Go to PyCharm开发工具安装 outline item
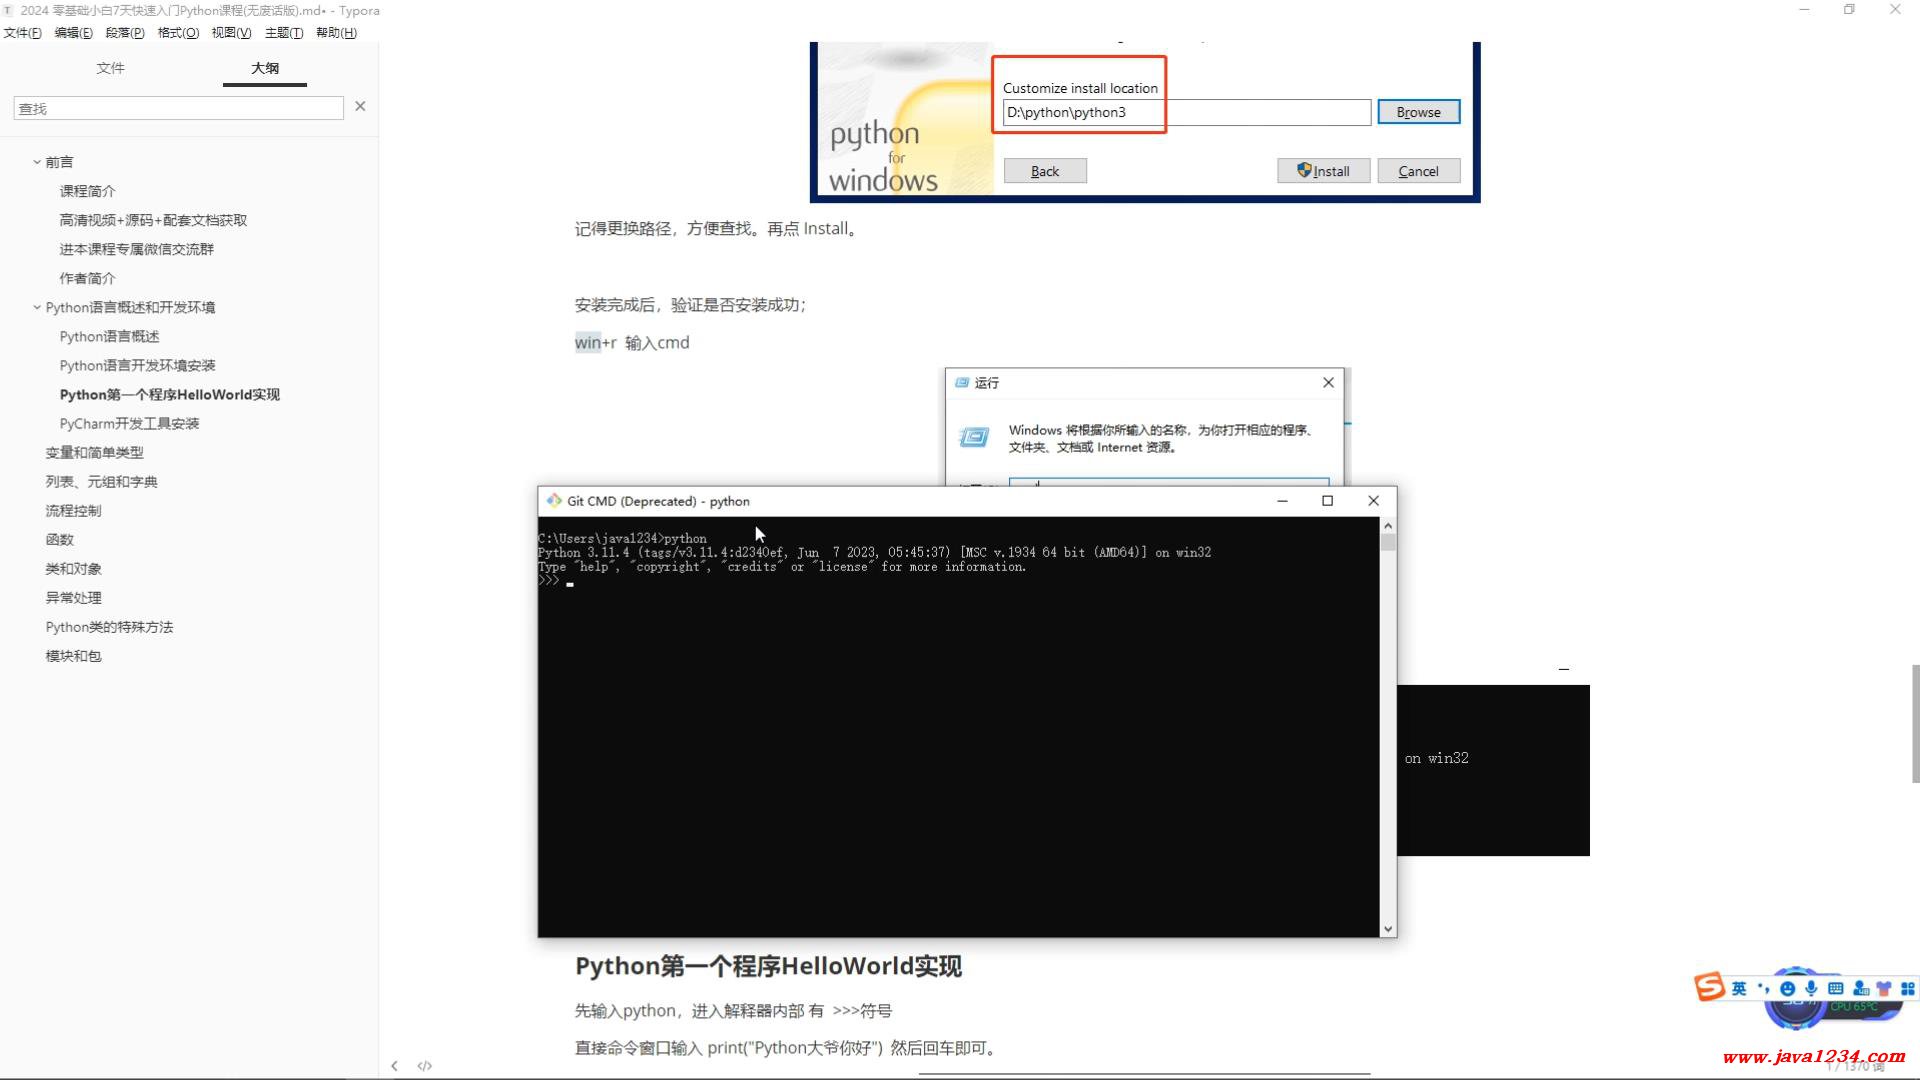This screenshot has height=1080, width=1920. tap(129, 423)
